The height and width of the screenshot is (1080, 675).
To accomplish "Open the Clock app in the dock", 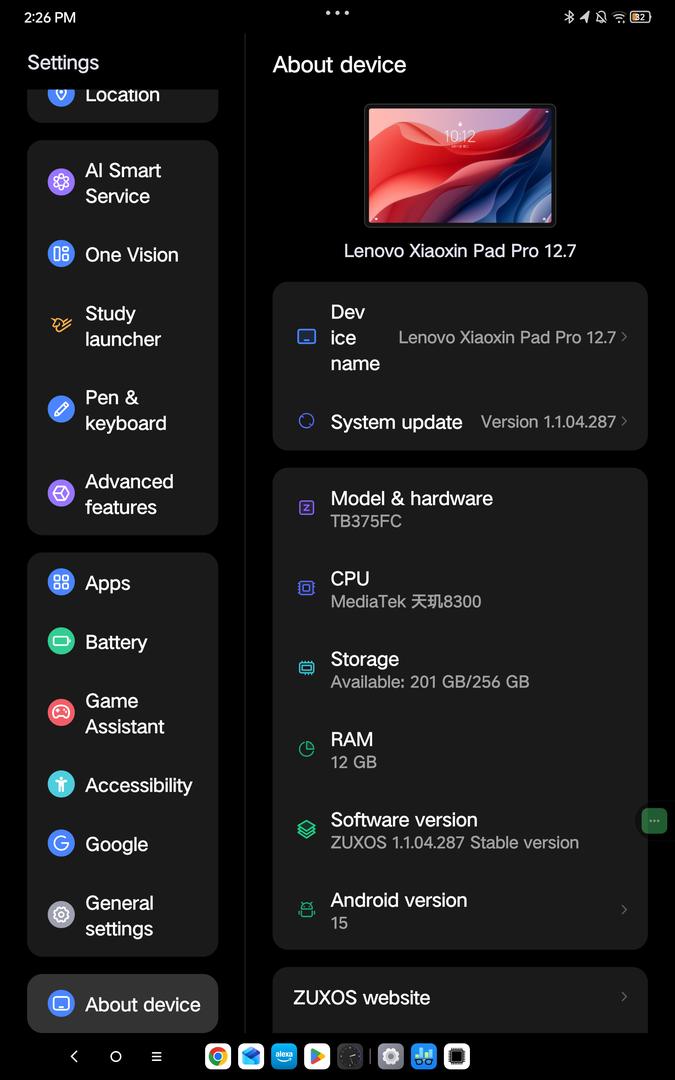I will coord(350,1056).
